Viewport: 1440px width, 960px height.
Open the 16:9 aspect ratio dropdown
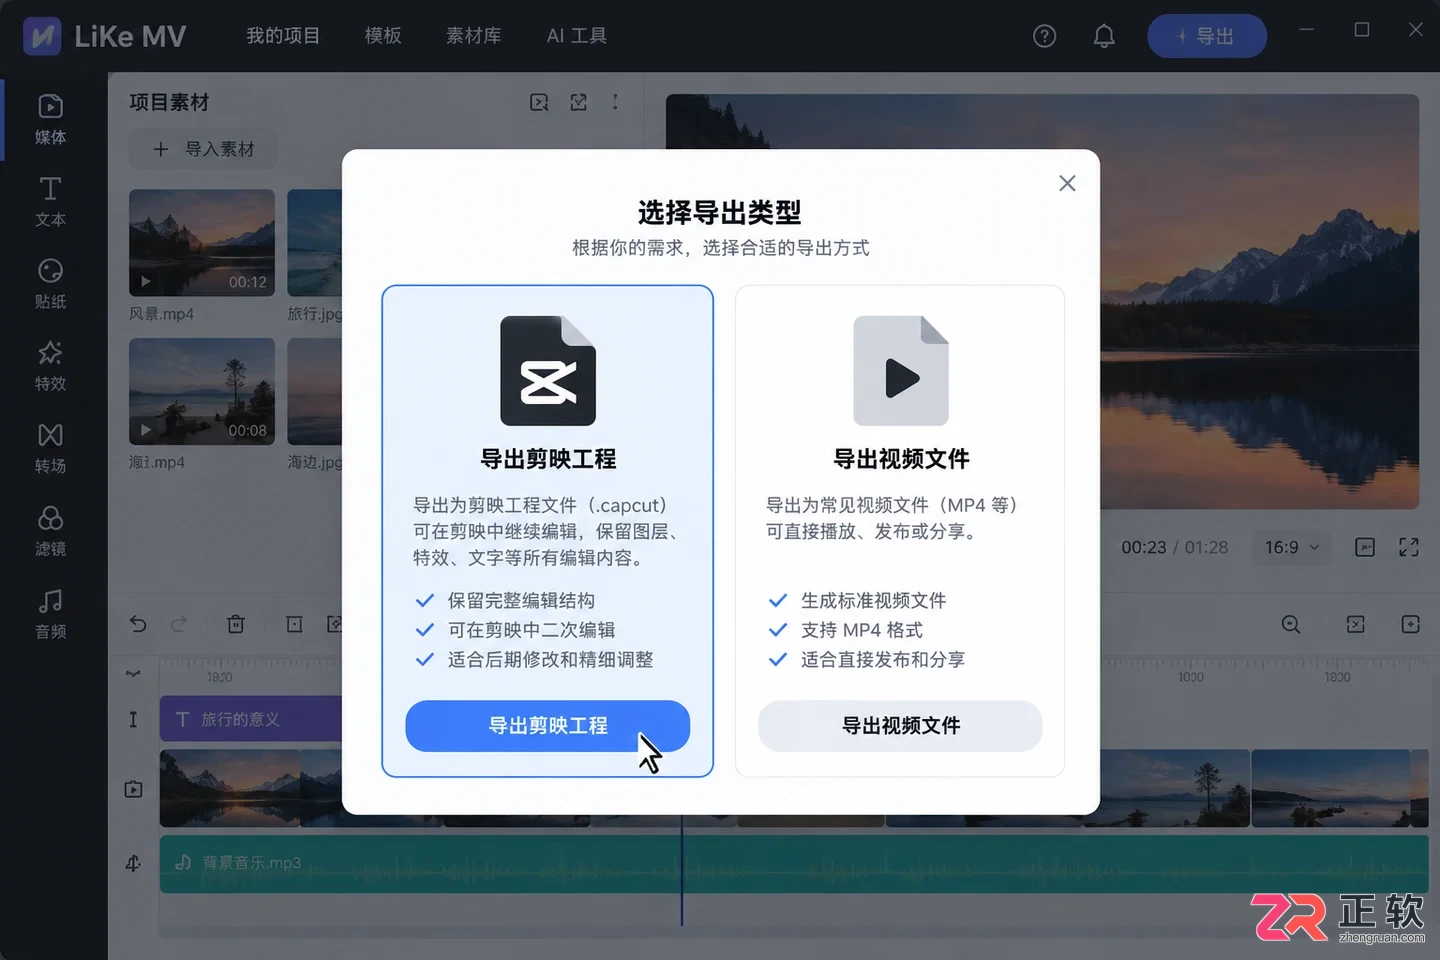pyautogui.click(x=1292, y=547)
